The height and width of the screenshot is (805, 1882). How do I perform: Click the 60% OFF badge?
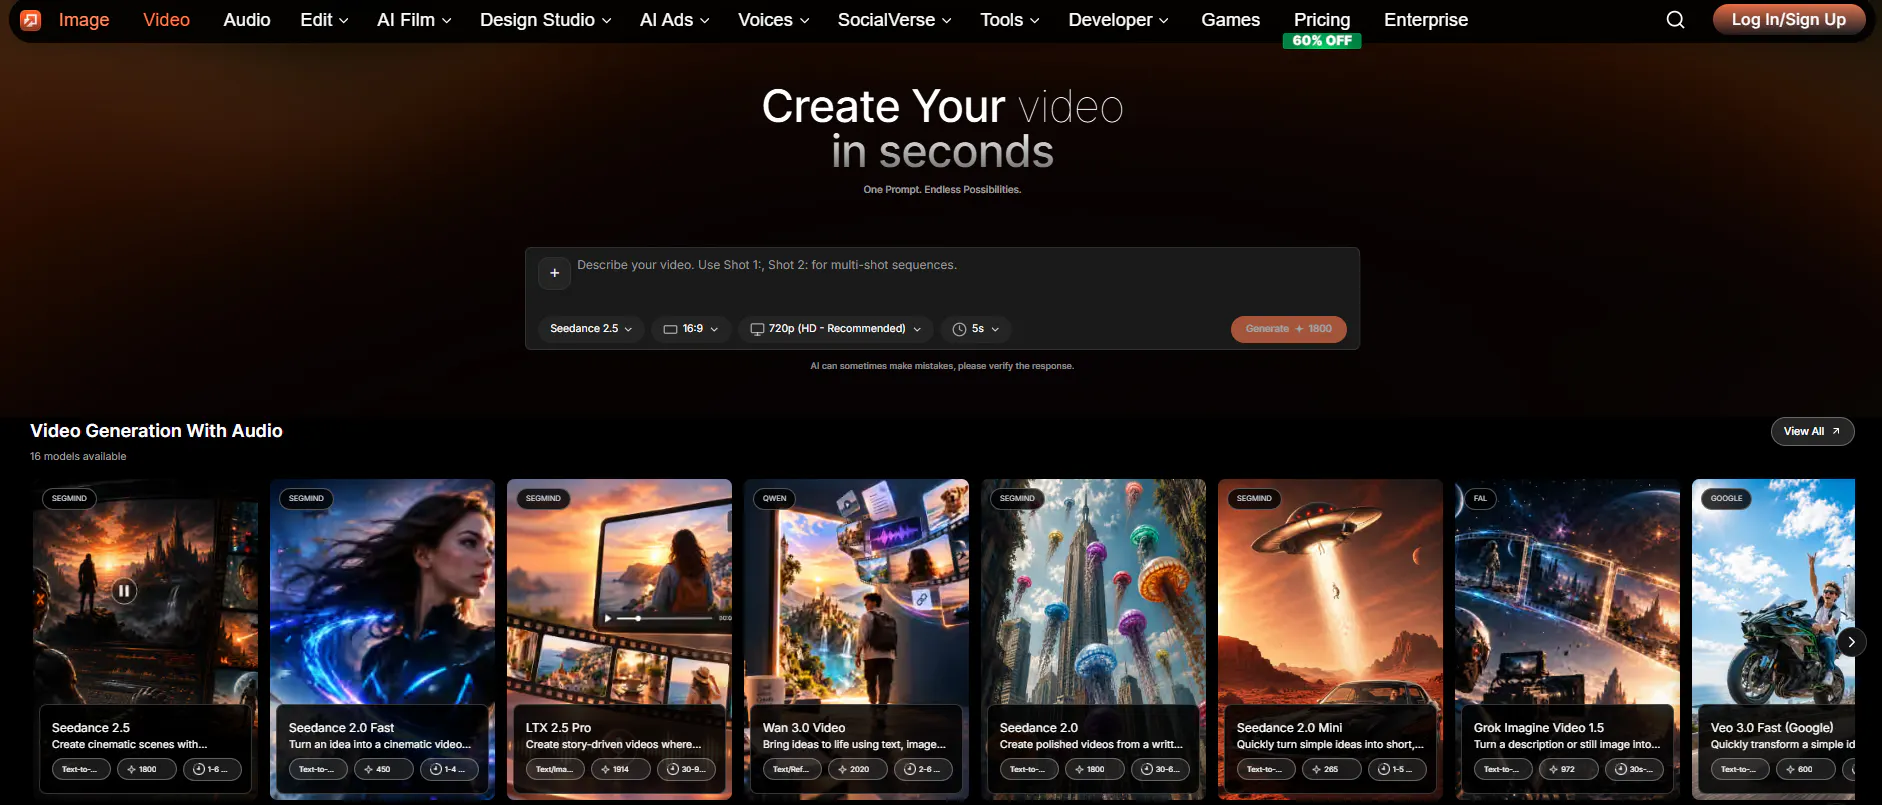[x=1322, y=41]
